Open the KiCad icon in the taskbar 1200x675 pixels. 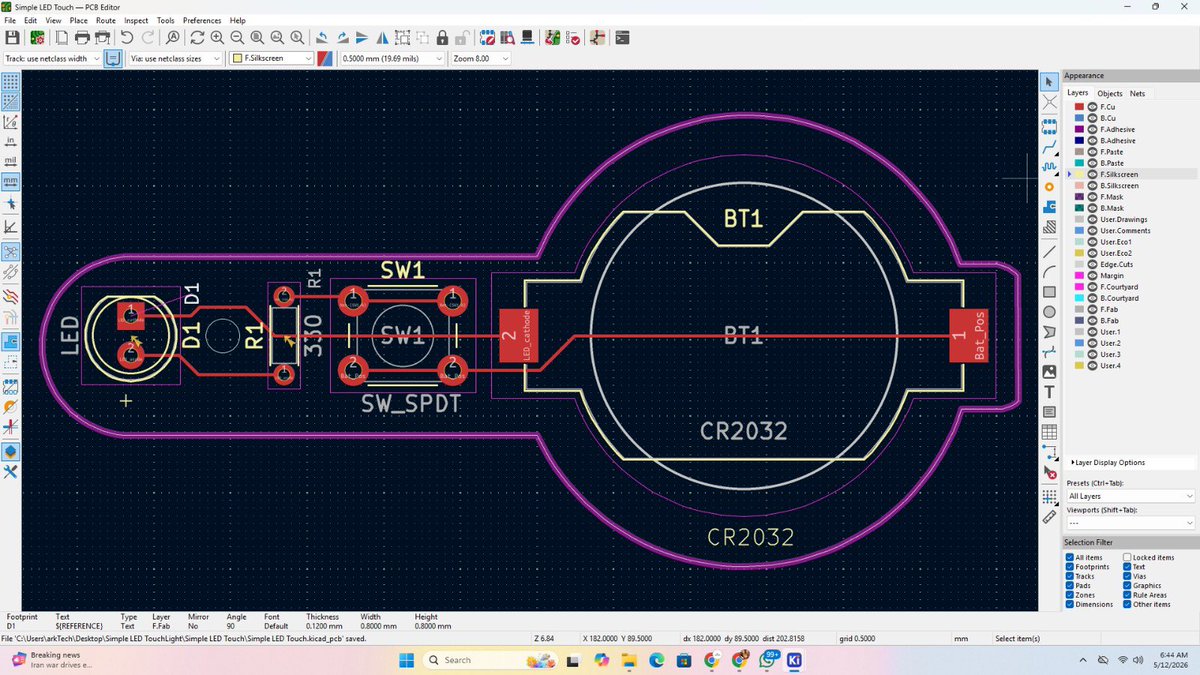794,660
